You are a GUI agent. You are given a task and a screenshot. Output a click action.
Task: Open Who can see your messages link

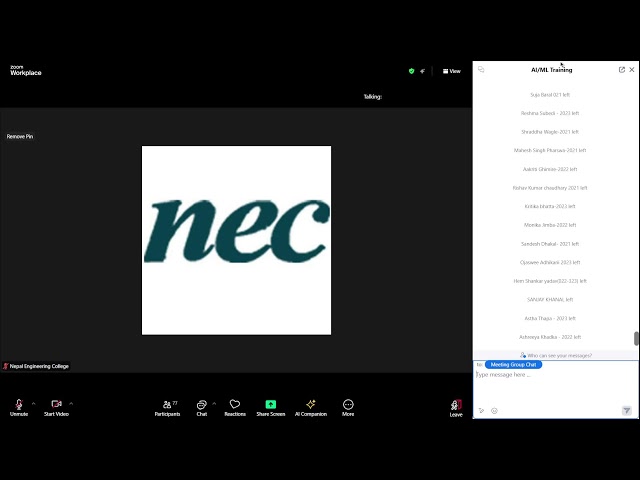tap(556, 356)
